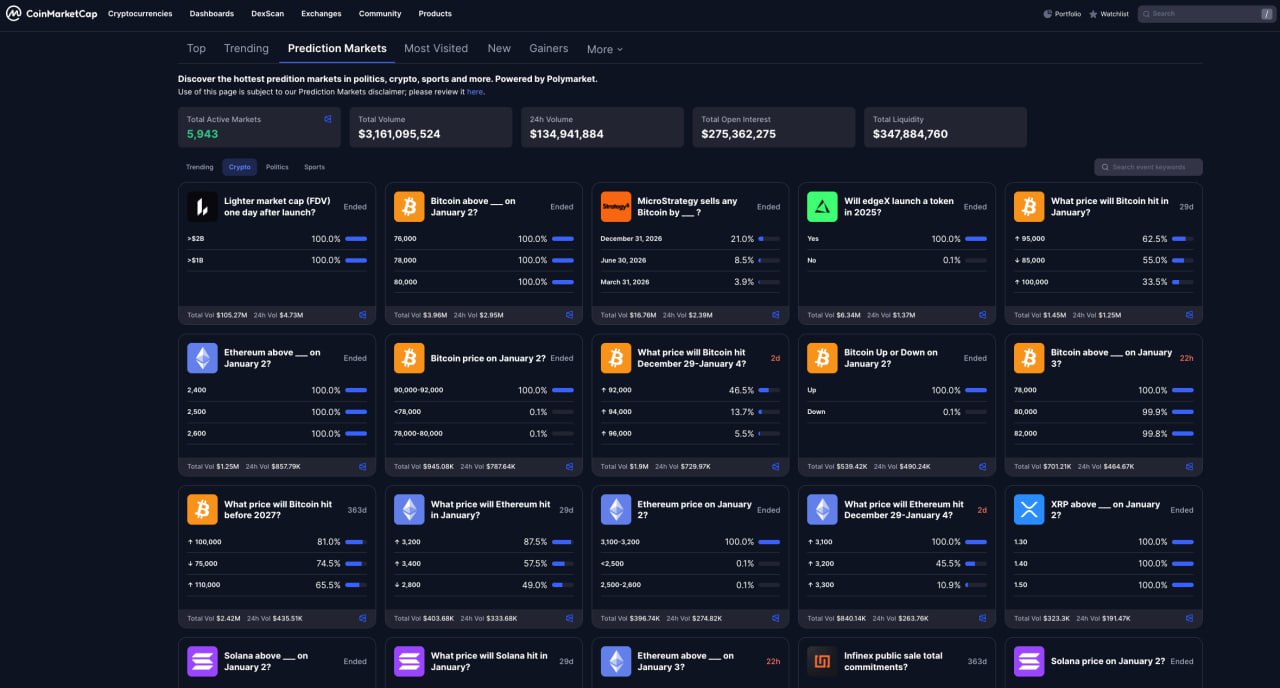This screenshot has width=1280, height=688.
Task: Click the MicroStrategy market logo
Action: click(616, 207)
